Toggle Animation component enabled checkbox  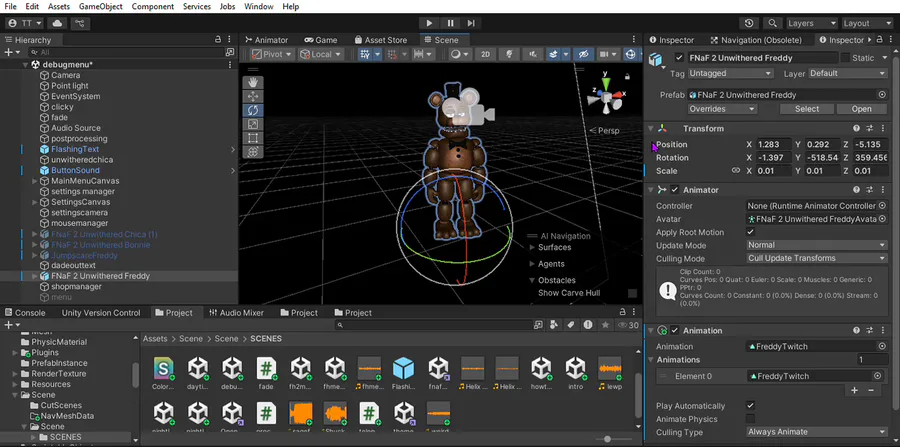pyautogui.click(x=675, y=331)
